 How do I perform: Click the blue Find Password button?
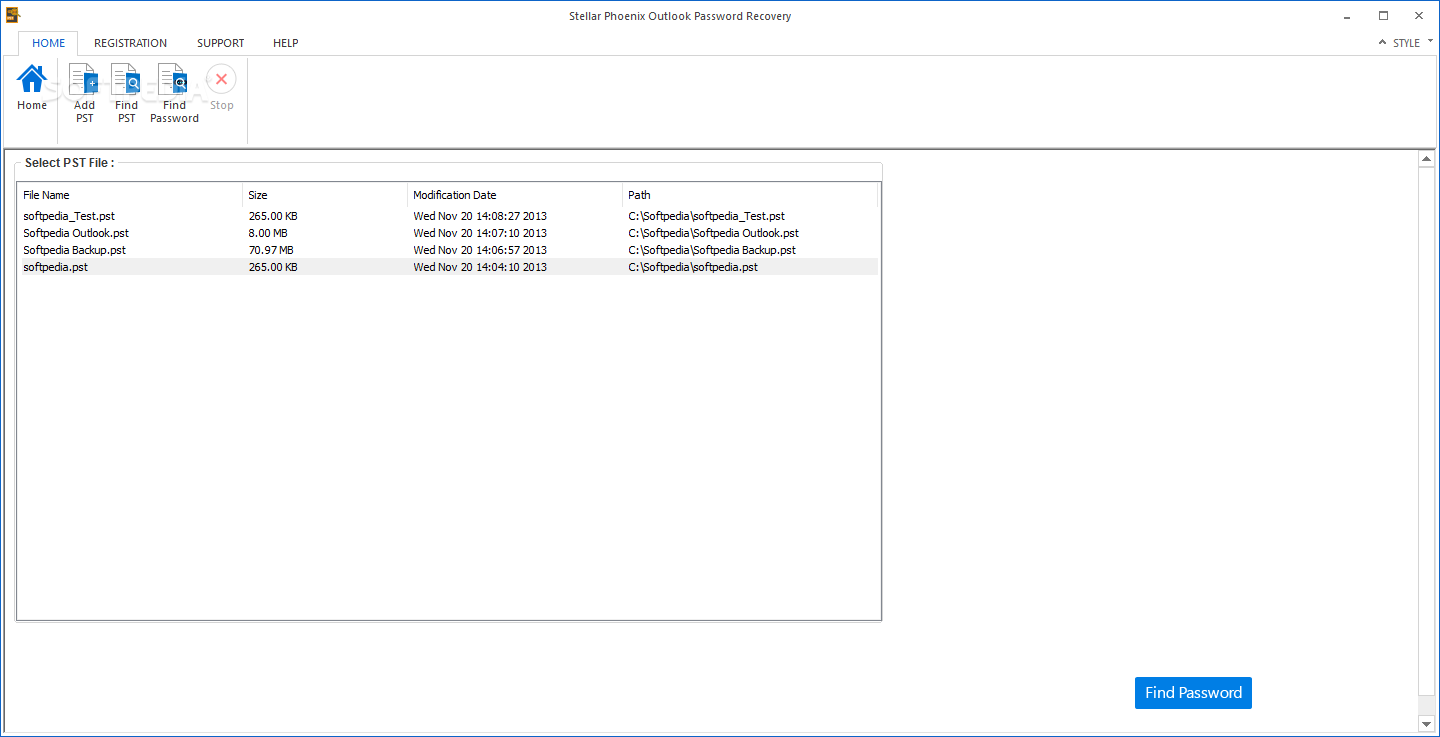(1193, 692)
